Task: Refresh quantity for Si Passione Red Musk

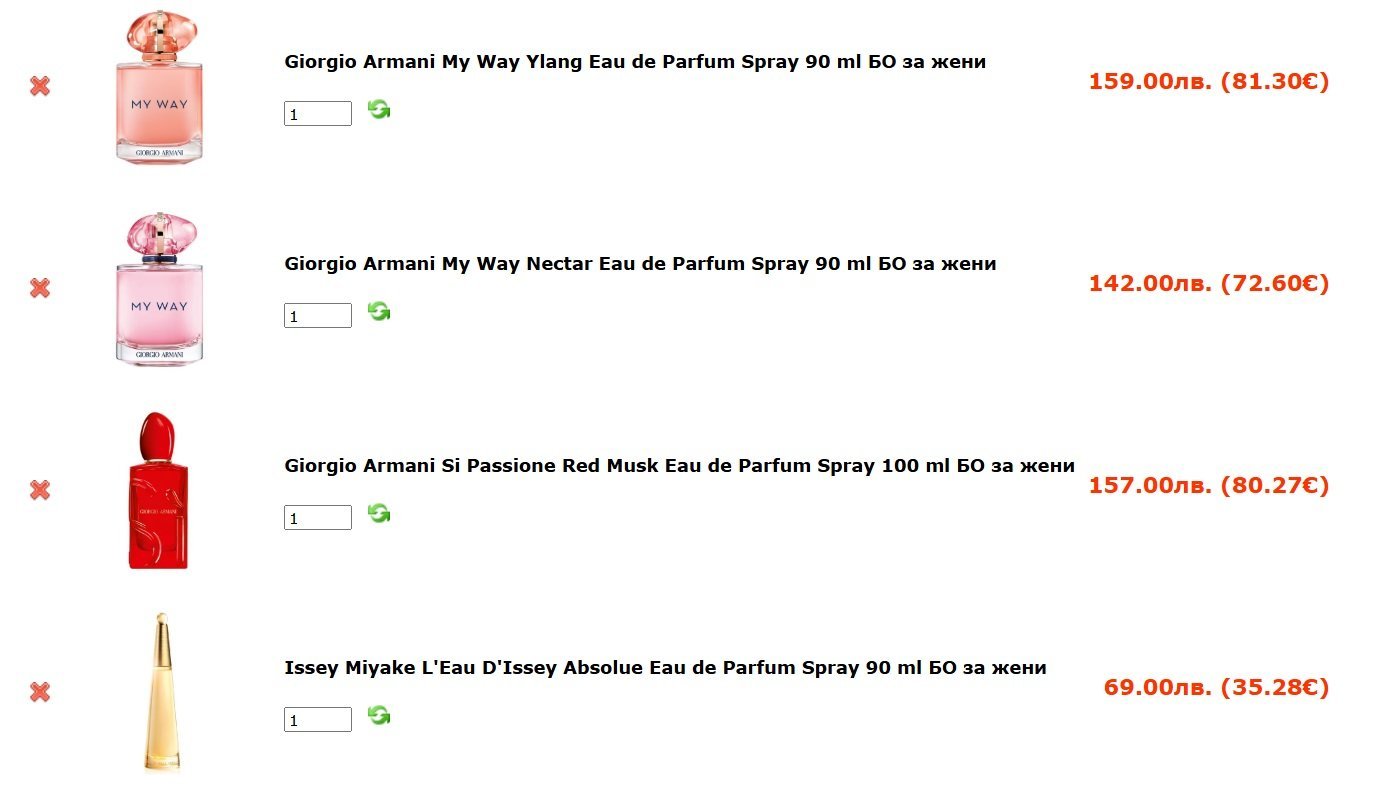Action: point(379,513)
